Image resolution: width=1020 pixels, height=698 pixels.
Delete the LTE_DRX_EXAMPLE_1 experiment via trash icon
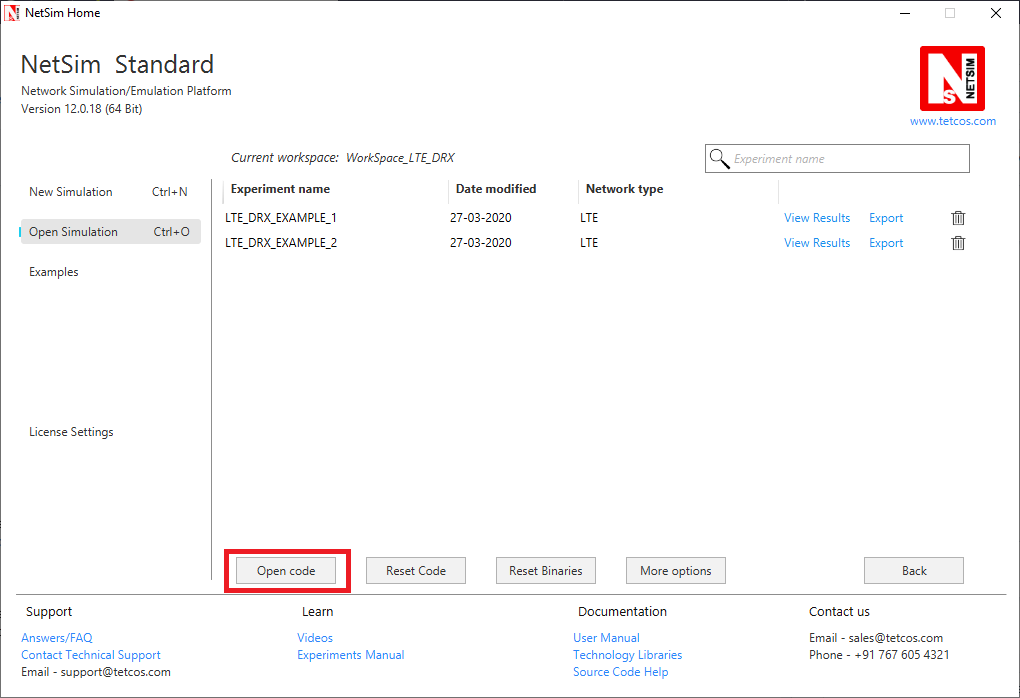pos(958,218)
